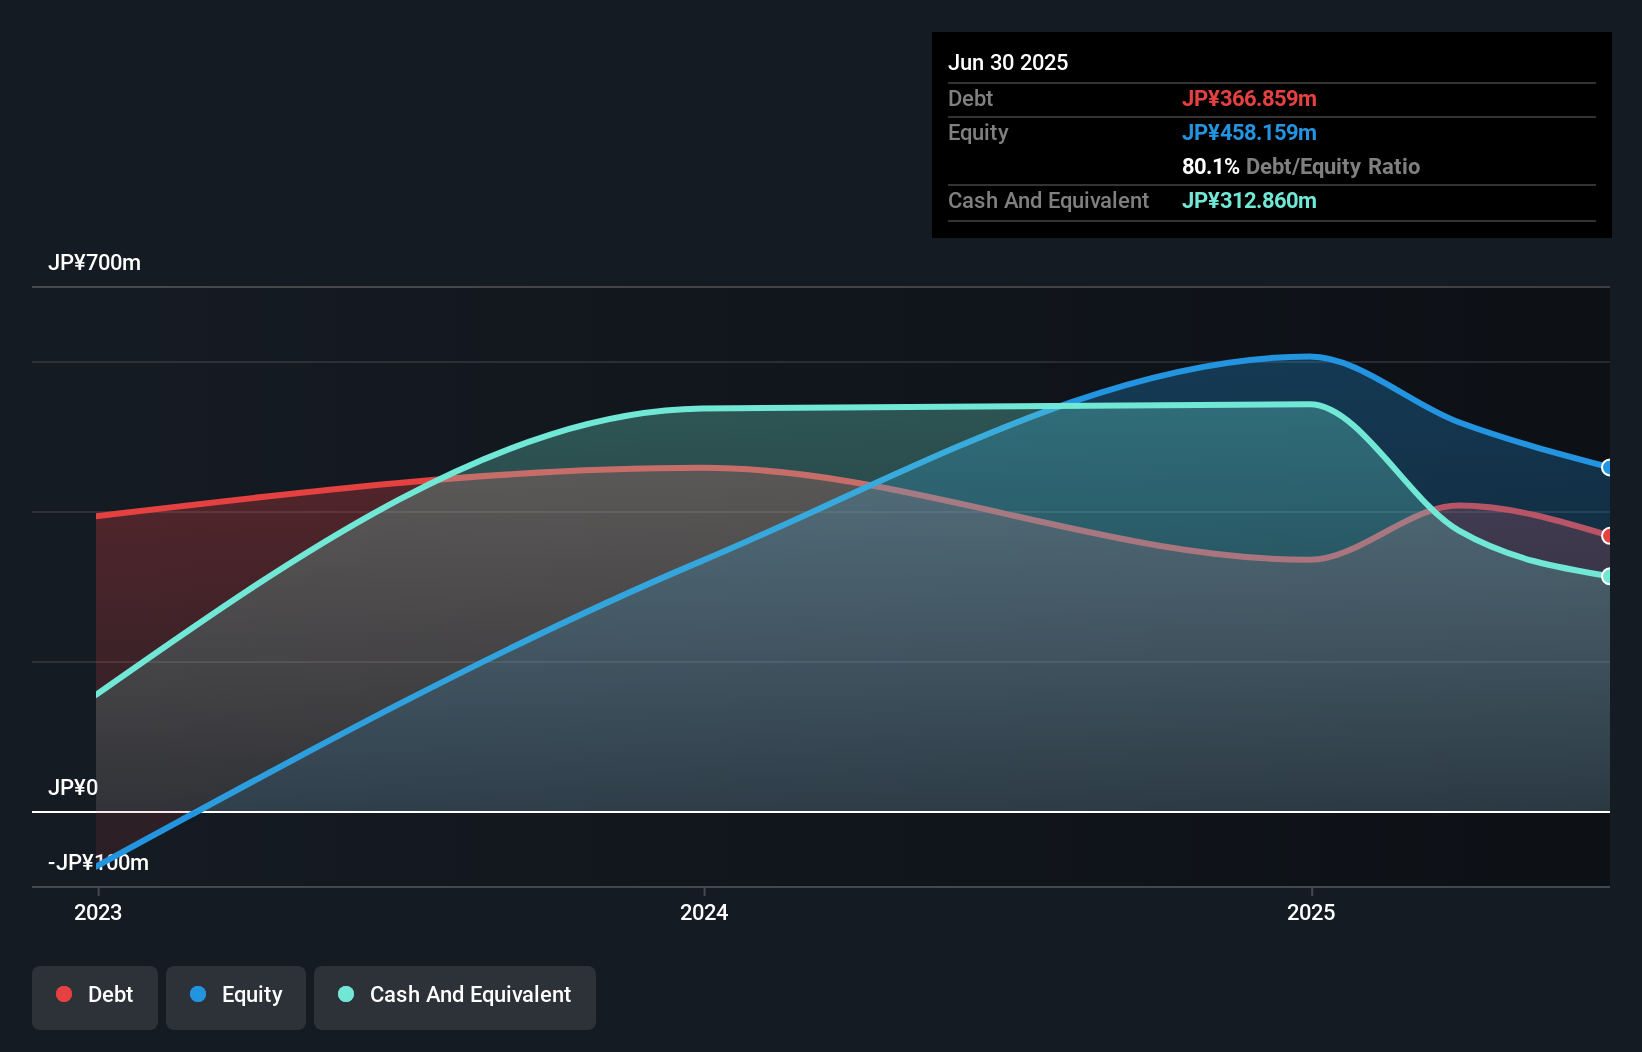Click the blue Equity legend dot
This screenshot has width=1642, height=1052.
point(198,994)
